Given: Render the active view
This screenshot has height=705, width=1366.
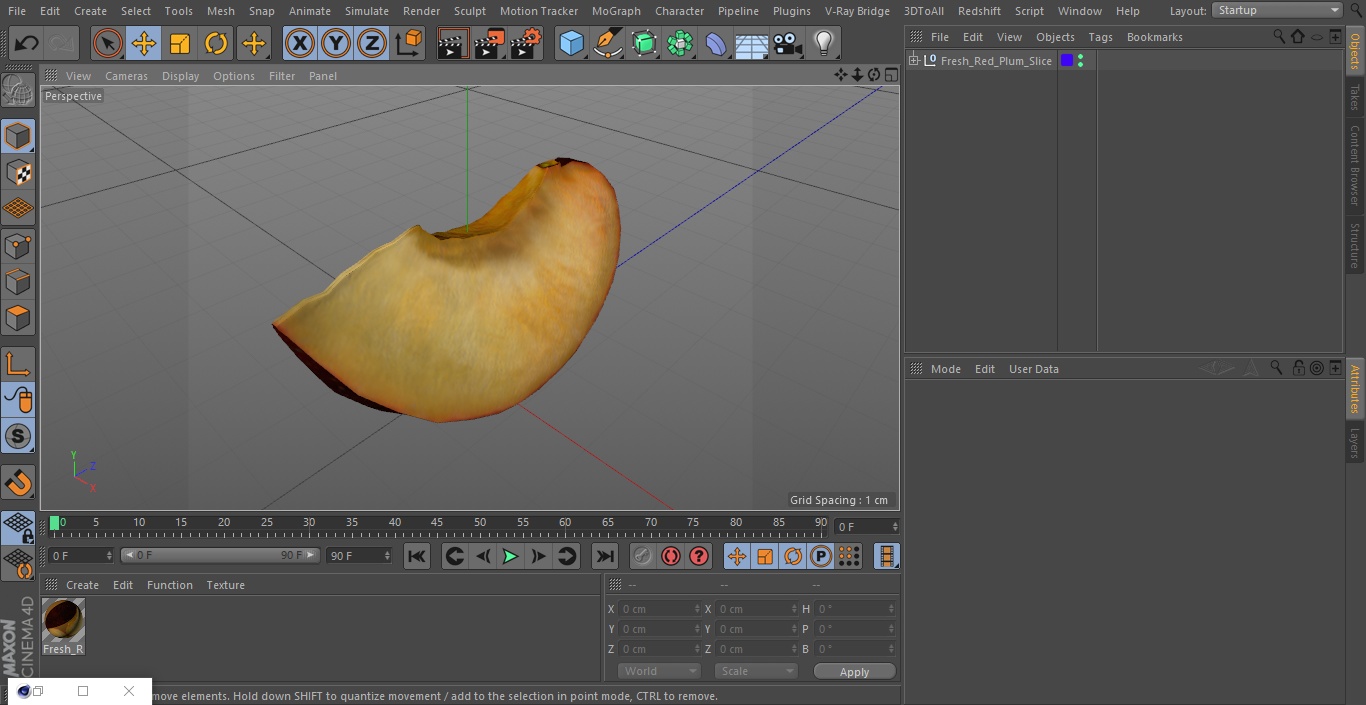Looking at the screenshot, I should [x=453, y=43].
